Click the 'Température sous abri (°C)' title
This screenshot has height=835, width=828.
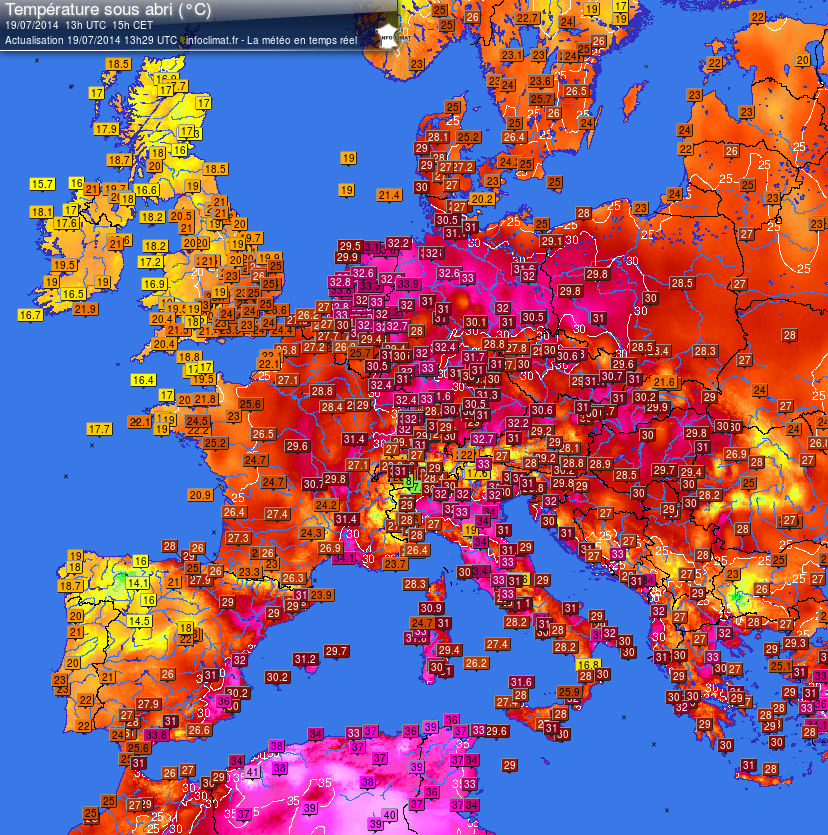108,10
